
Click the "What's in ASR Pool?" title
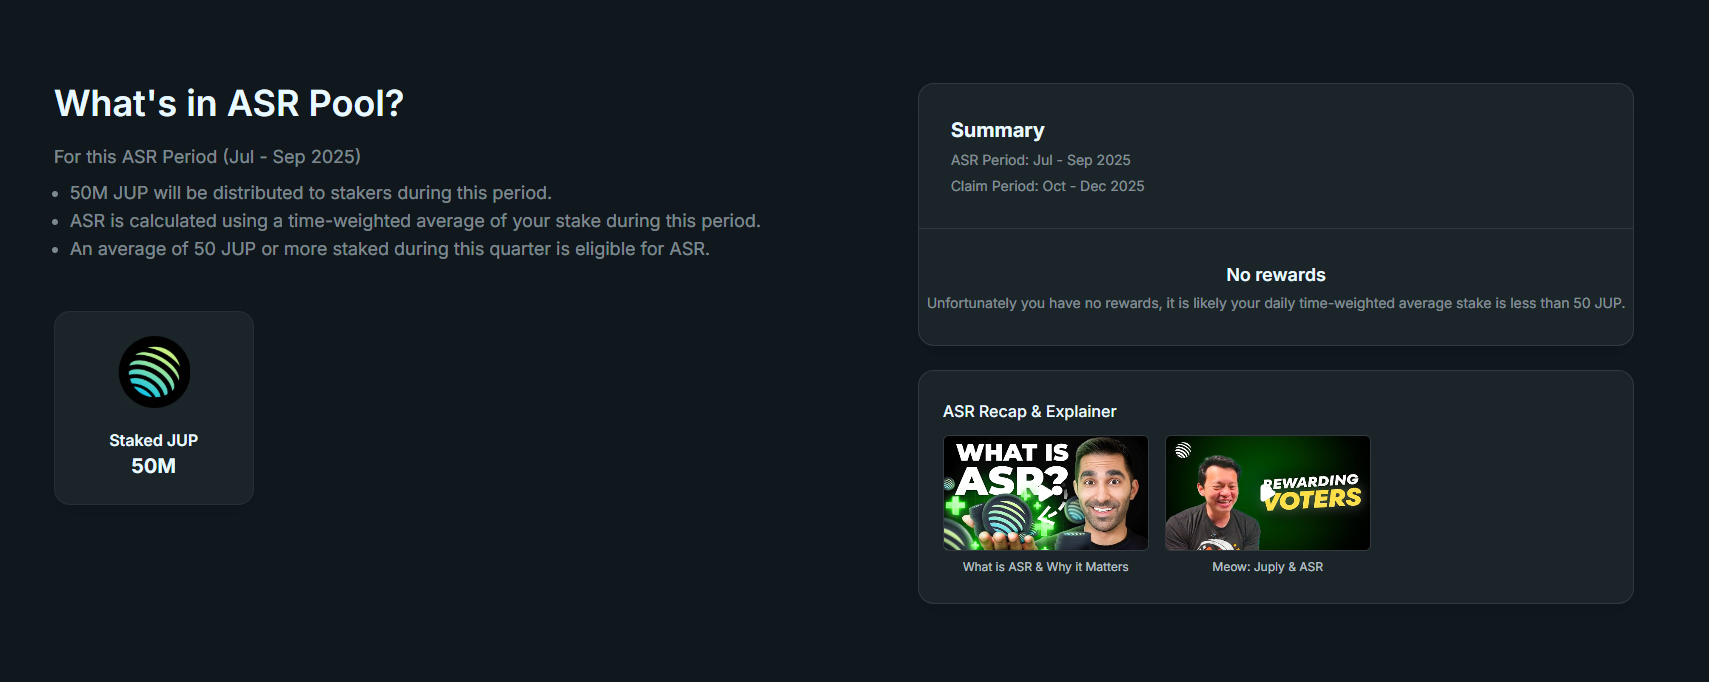click(x=229, y=104)
